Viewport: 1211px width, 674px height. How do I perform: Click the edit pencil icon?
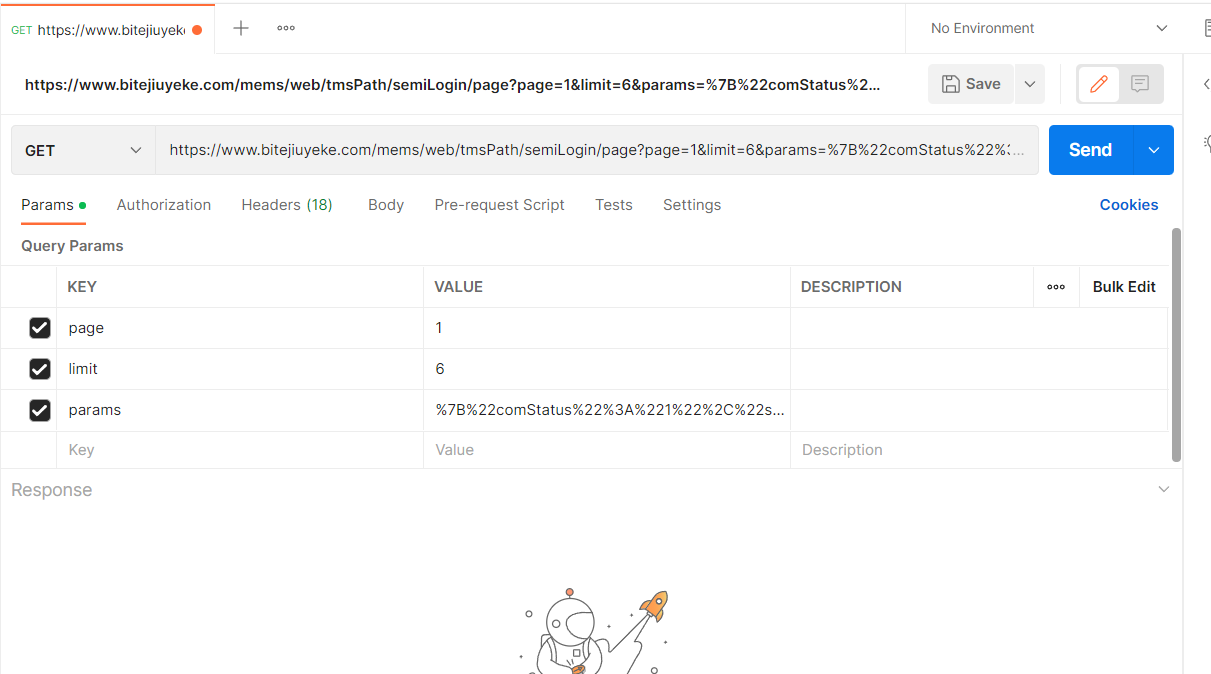[x=1099, y=84]
